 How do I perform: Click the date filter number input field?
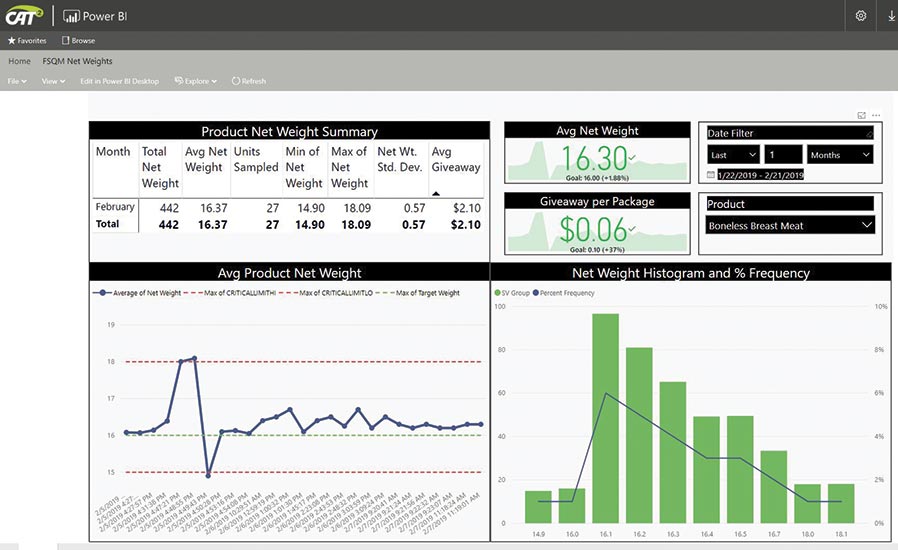(x=783, y=155)
